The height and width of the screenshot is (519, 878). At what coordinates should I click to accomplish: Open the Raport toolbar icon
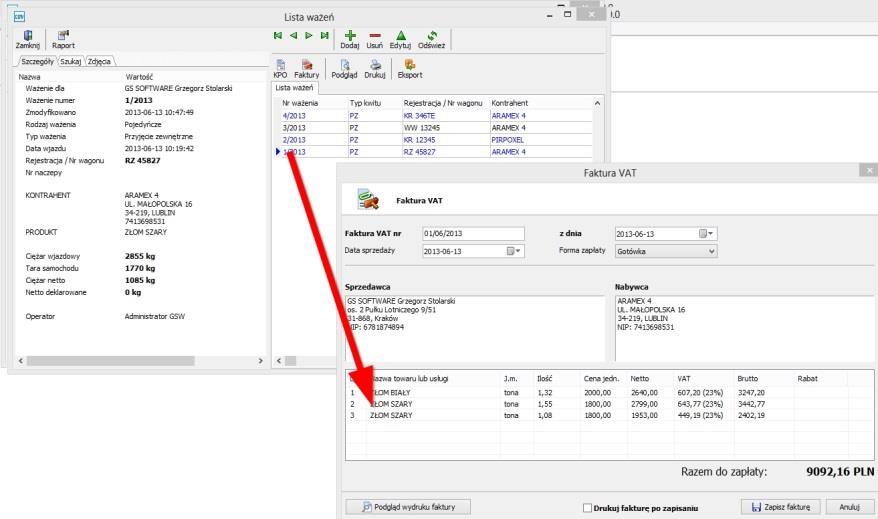coord(63,35)
